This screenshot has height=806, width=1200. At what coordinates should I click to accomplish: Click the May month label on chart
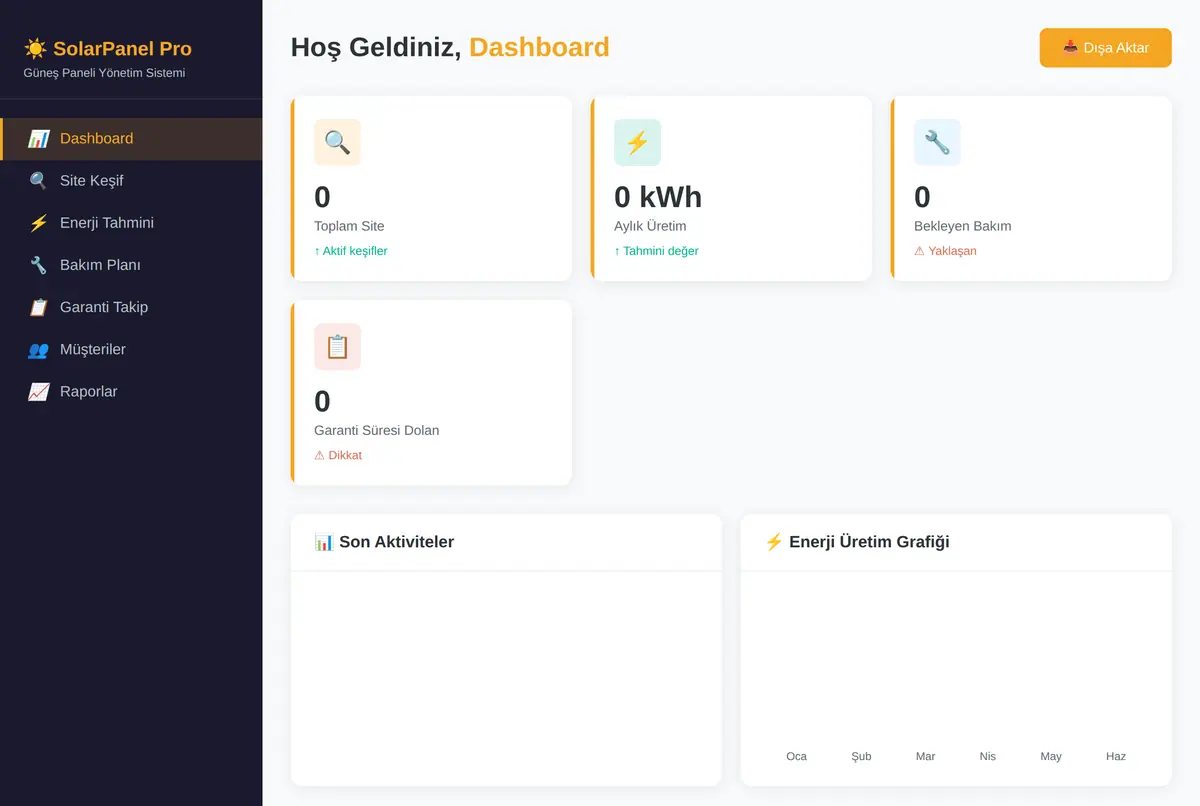1051,756
